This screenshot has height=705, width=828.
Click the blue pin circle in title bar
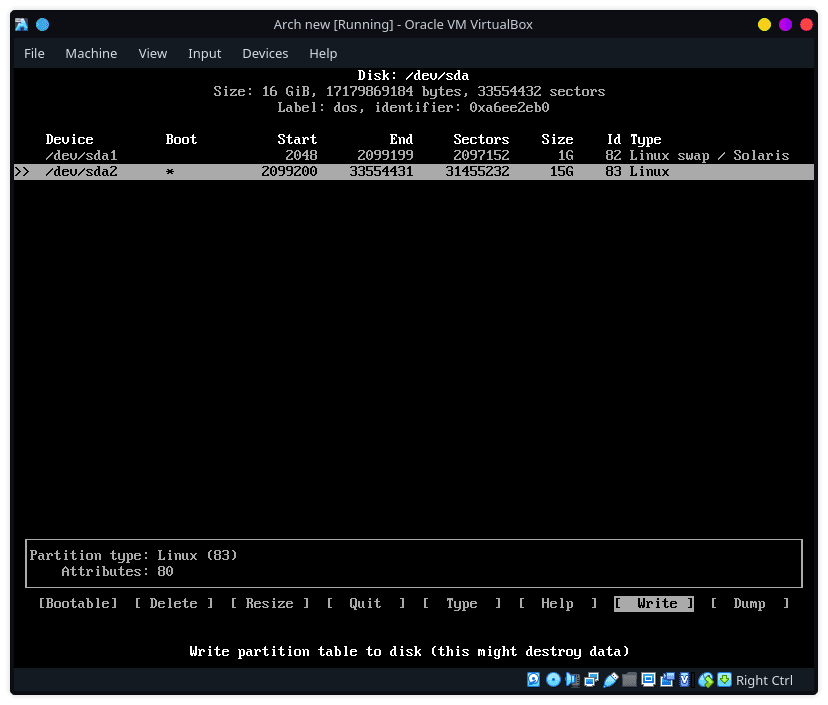(42, 24)
